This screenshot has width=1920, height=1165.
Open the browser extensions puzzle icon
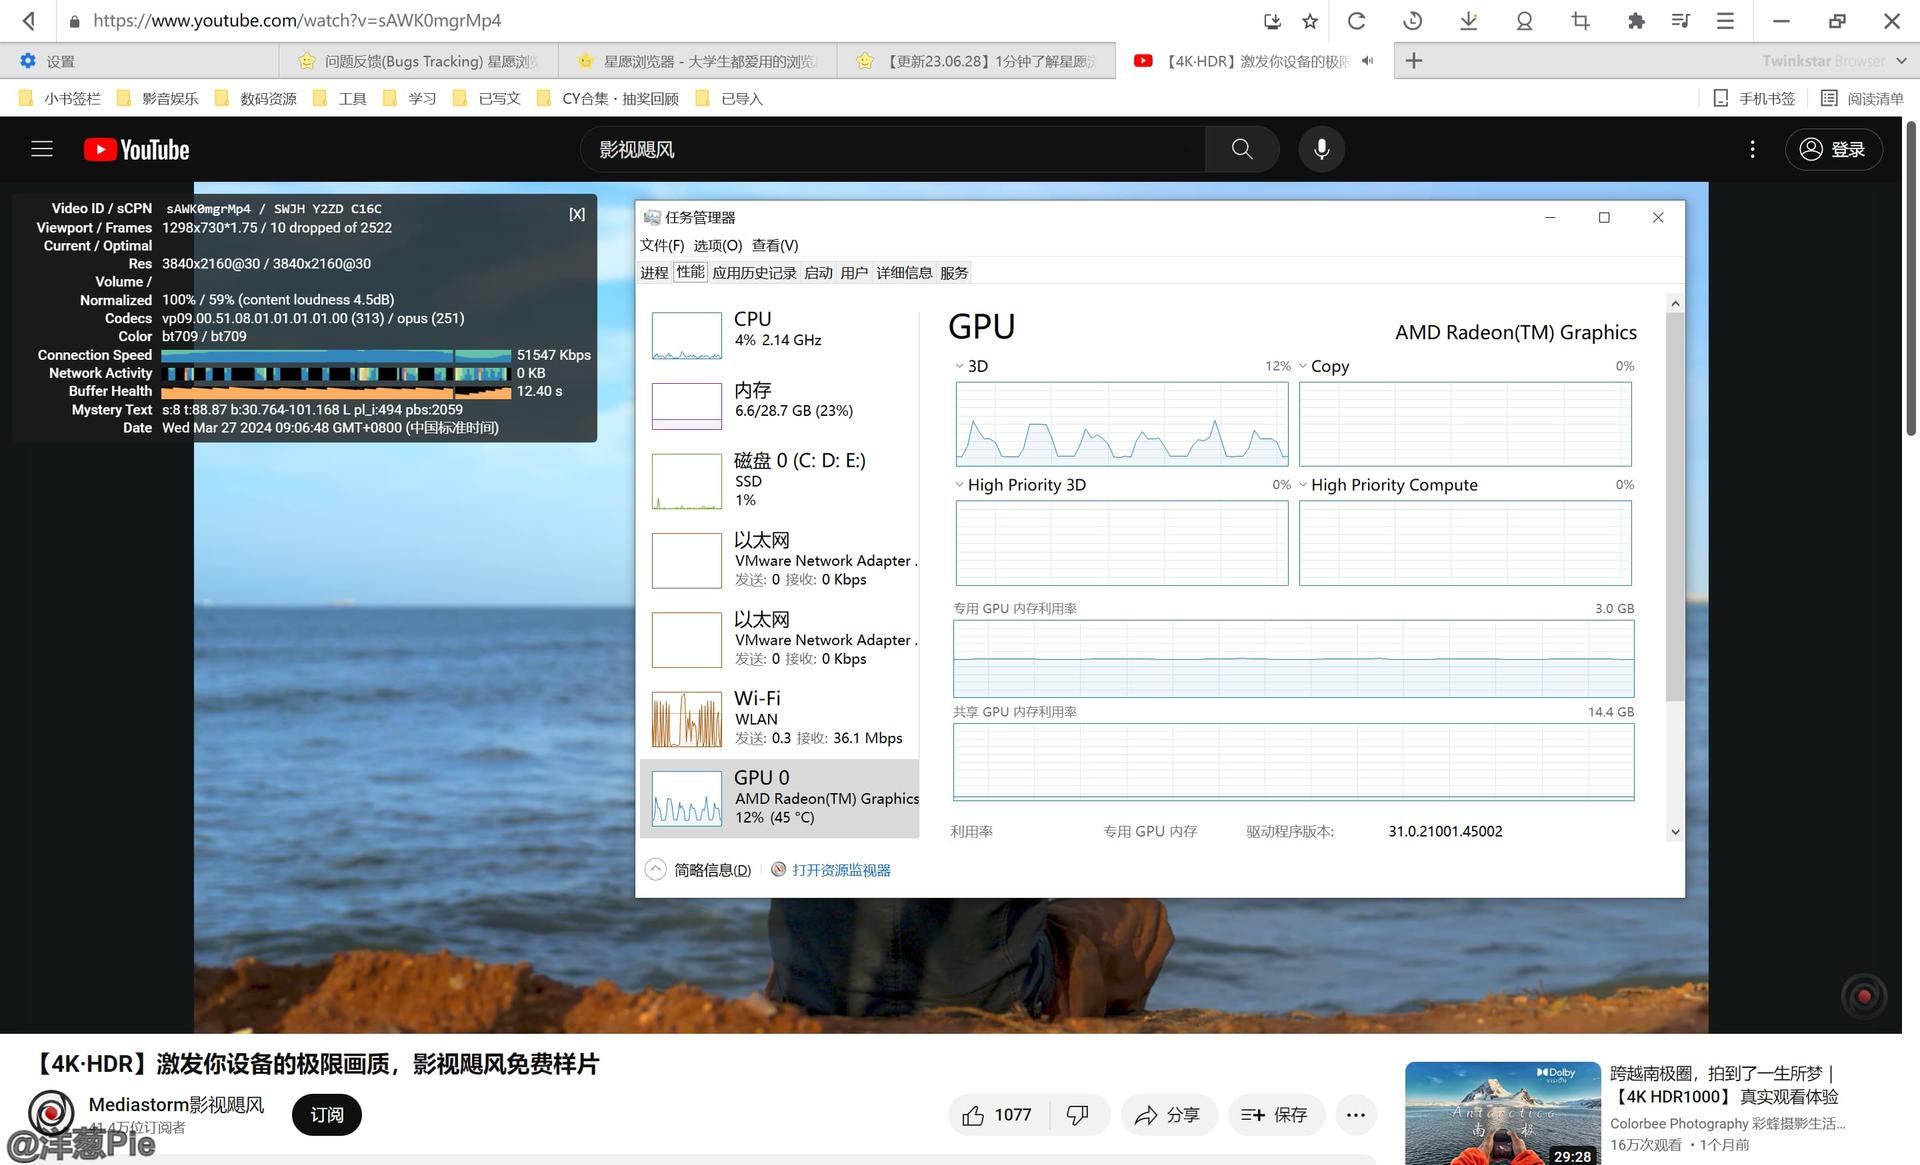(1636, 21)
